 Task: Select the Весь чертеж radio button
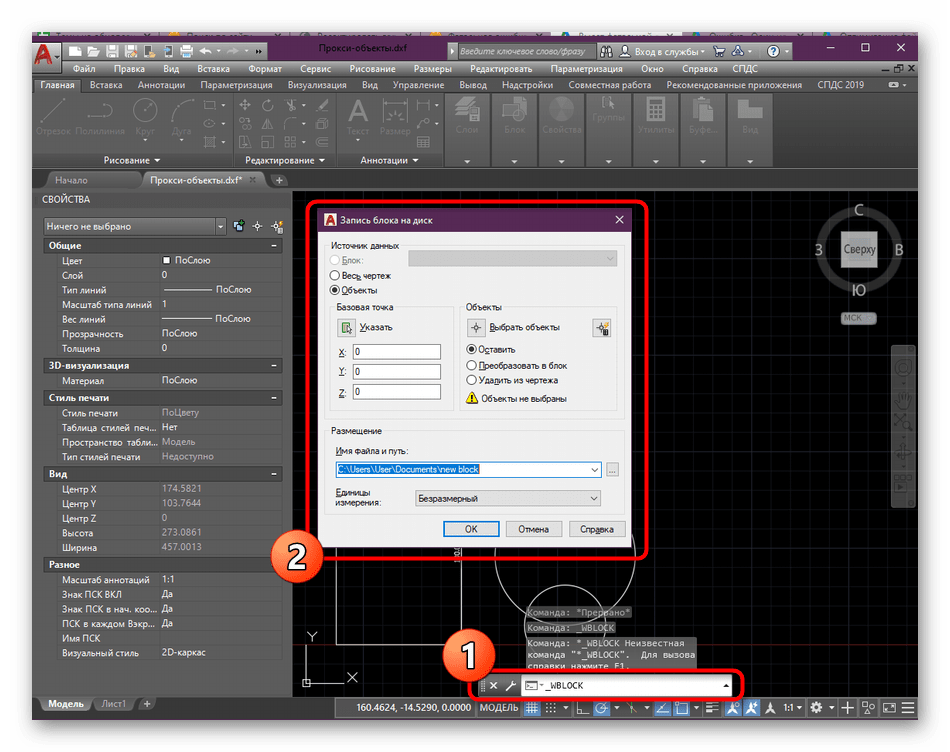click(335, 275)
